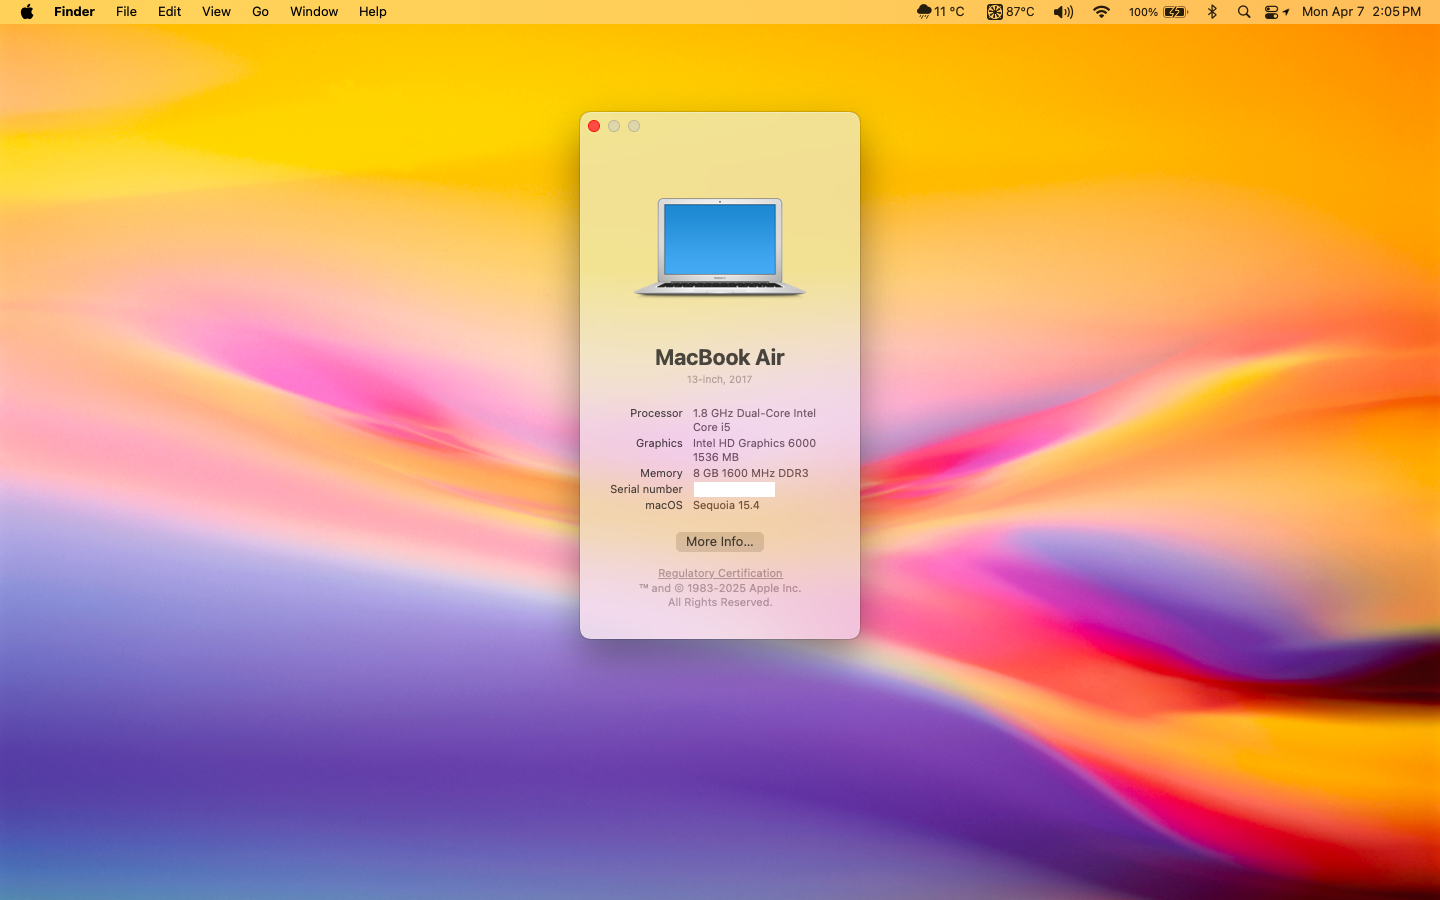Click the weather 11 °C menu bar item
This screenshot has width=1440, height=900.
point(940,12)
